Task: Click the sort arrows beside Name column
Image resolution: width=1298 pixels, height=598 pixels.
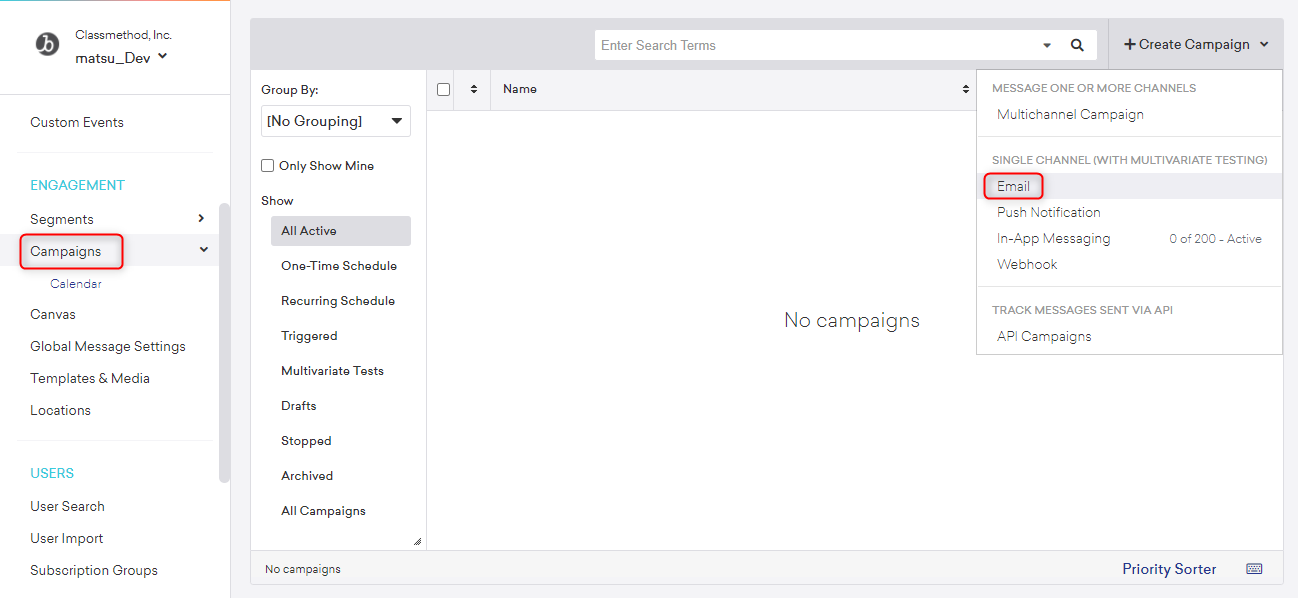Action: click(965, 89)
